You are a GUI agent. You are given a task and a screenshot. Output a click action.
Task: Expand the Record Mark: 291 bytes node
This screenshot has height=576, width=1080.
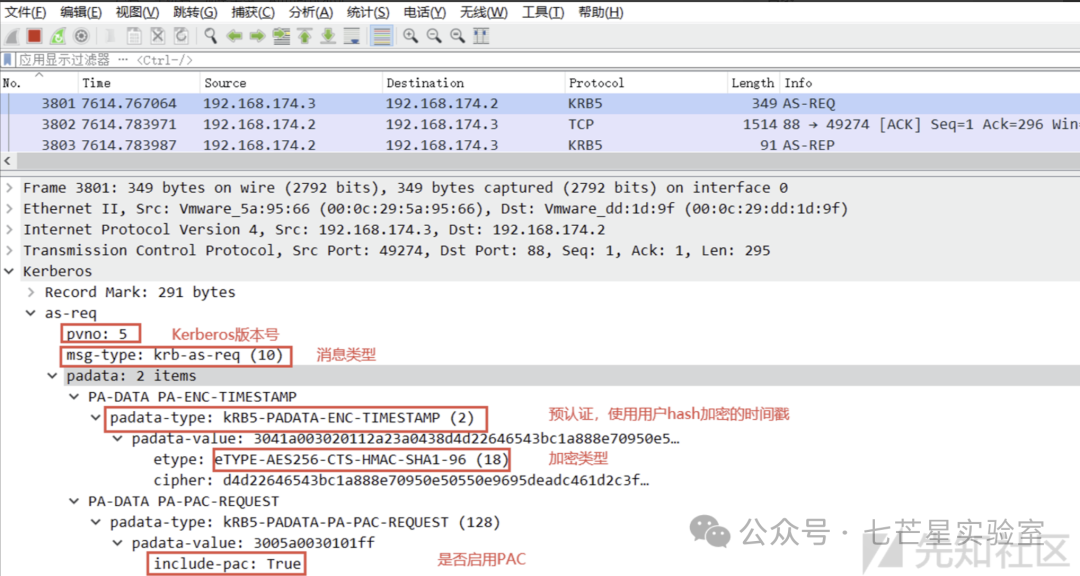[x=31, y=292]
